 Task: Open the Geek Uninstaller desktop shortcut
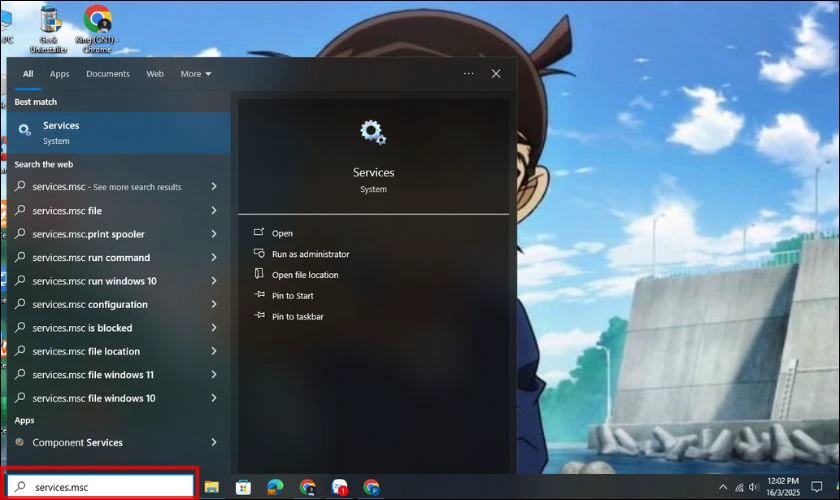(49, 30)
